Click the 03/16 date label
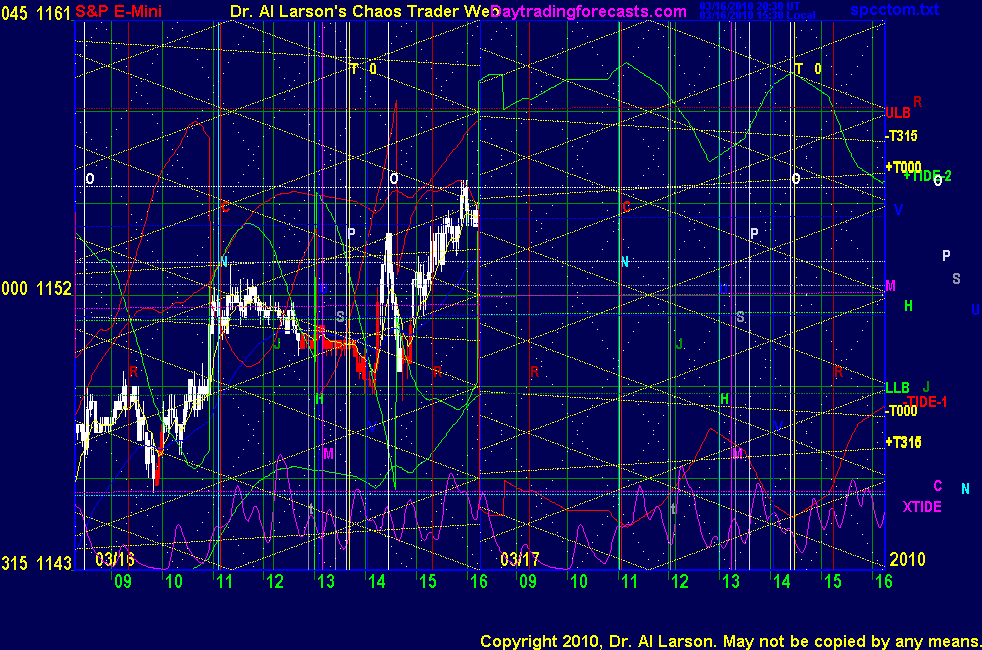982x650 pixels. point(114,559)
